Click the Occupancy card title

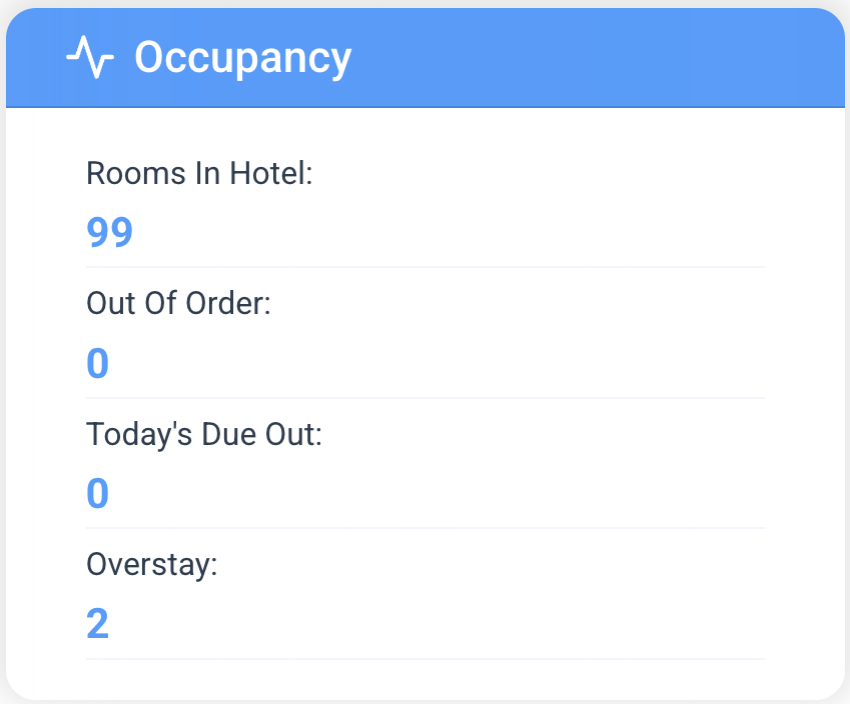[243, 58]
